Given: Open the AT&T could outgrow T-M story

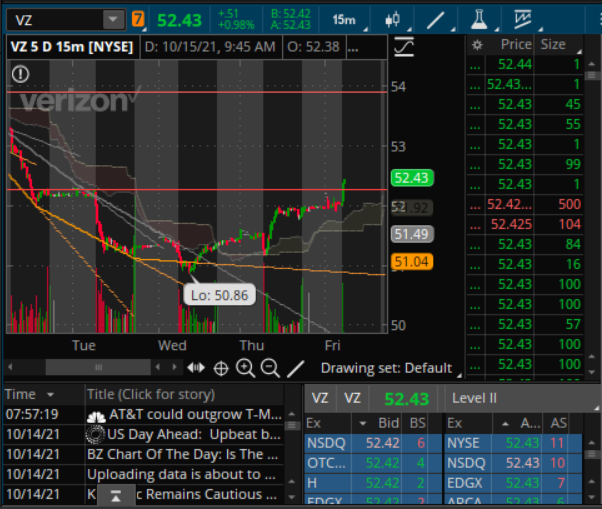Looking at the screenshot, I should coord(184,415).
